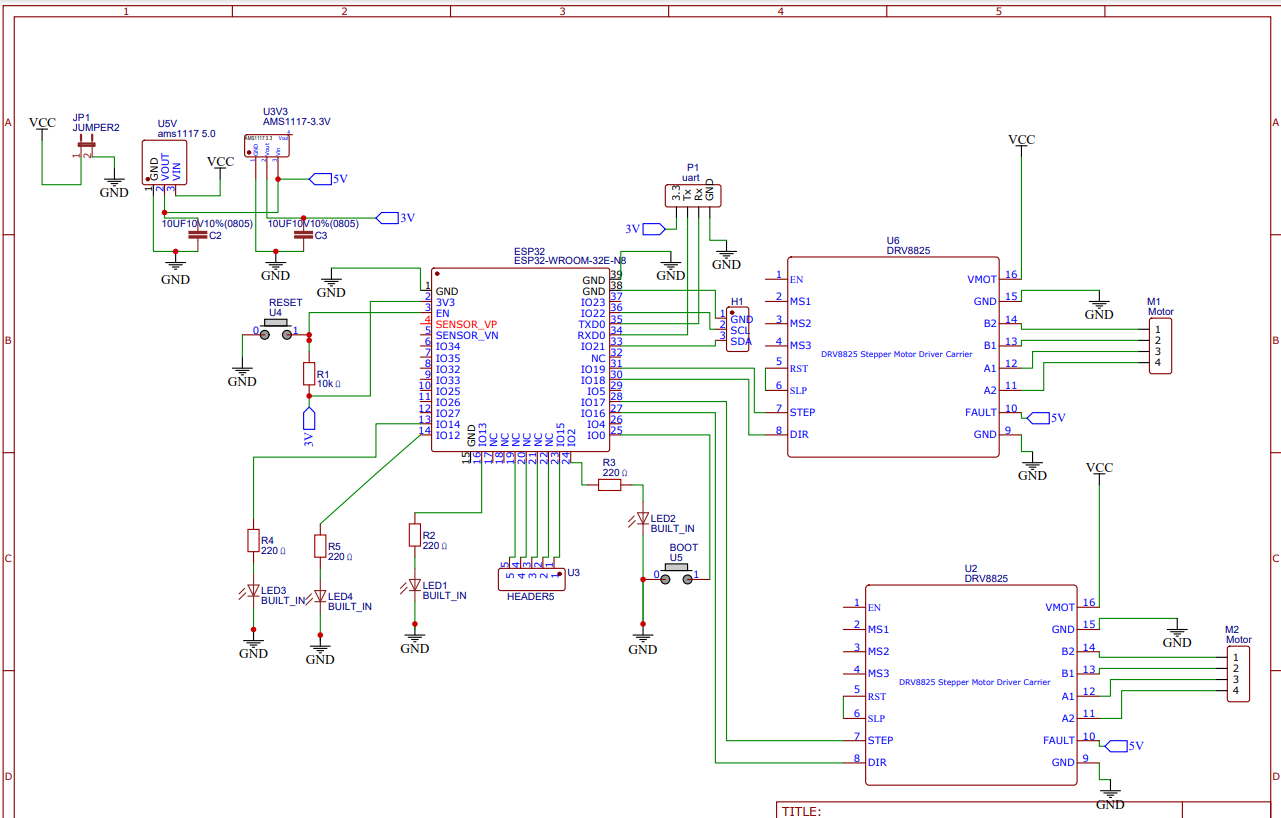Click the U6 DRV8825 designator label
This screenshot has width=1281, height=818.
(x=908, y=246)
